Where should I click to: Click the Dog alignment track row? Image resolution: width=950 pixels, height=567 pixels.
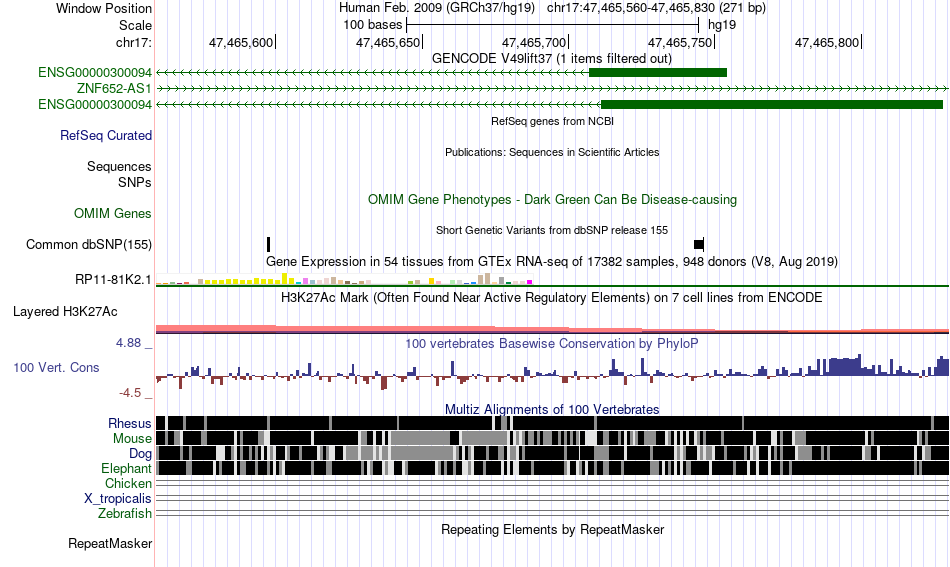click(x=553, y=453)
